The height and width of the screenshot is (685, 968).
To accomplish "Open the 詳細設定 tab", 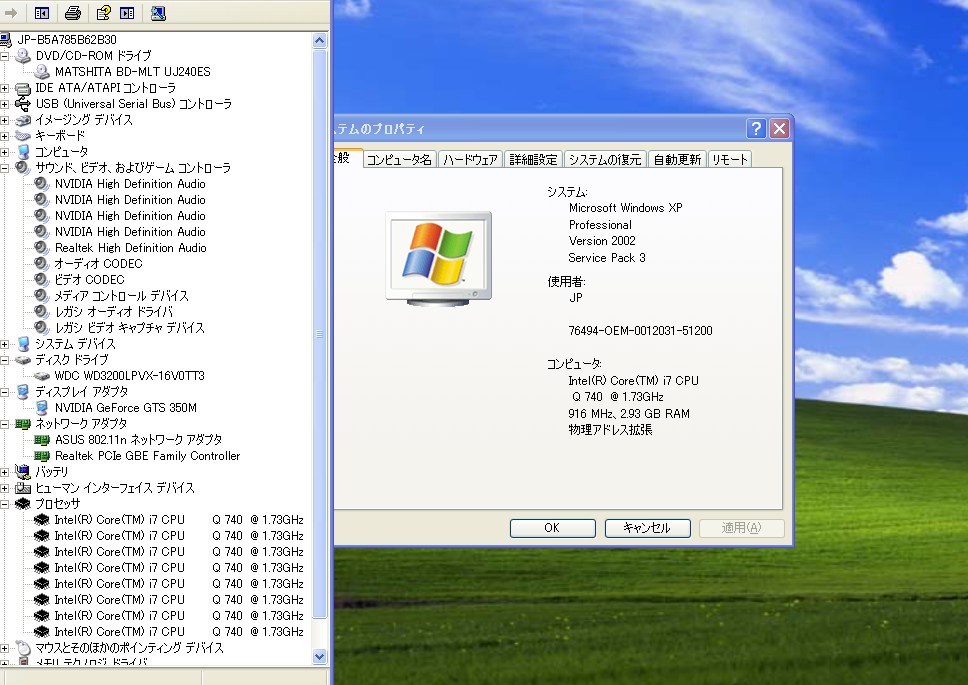I will (x=533, y=160).
